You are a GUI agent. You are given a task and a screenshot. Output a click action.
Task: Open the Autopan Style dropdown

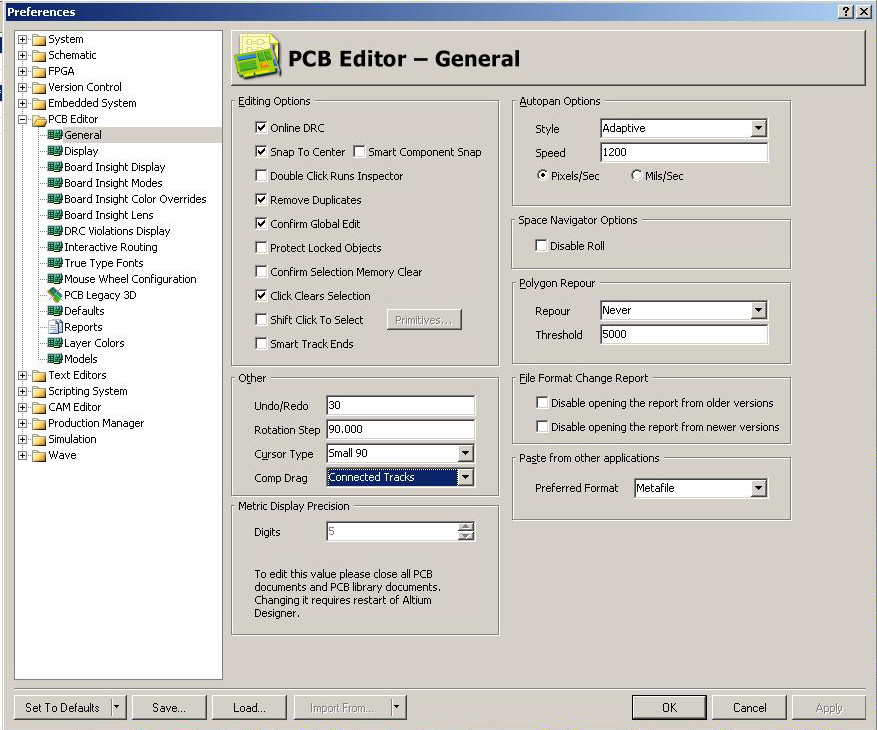coord(758,128)
